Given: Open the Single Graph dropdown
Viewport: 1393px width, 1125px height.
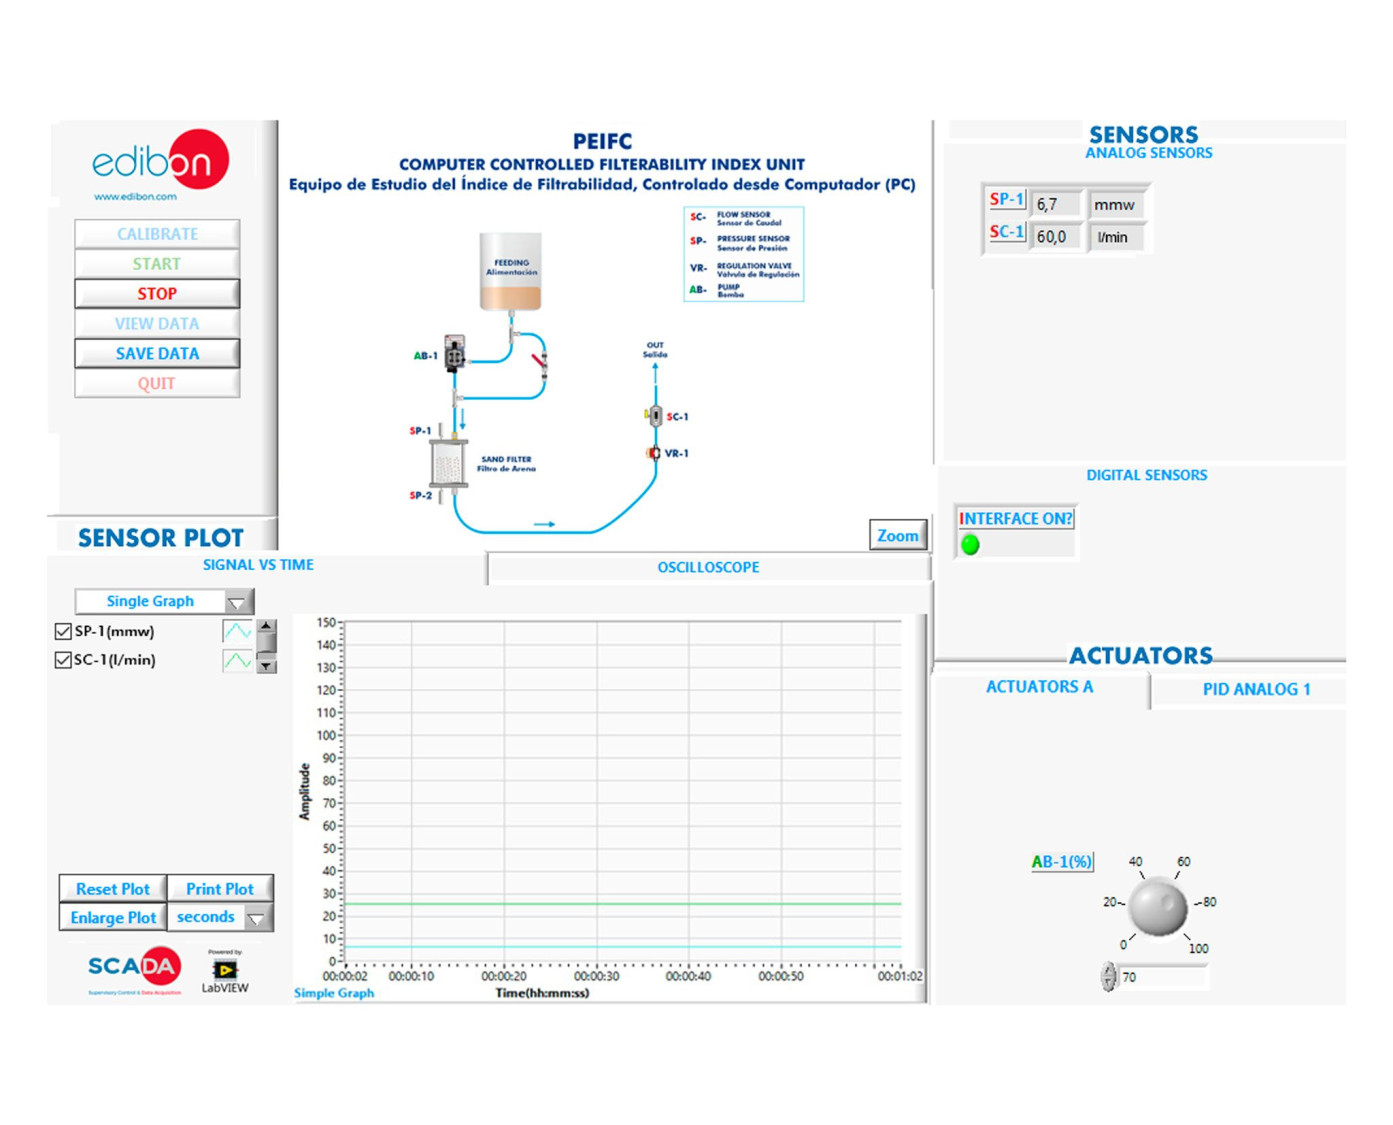Looking at the screenshot, I should tap(237, 602).
